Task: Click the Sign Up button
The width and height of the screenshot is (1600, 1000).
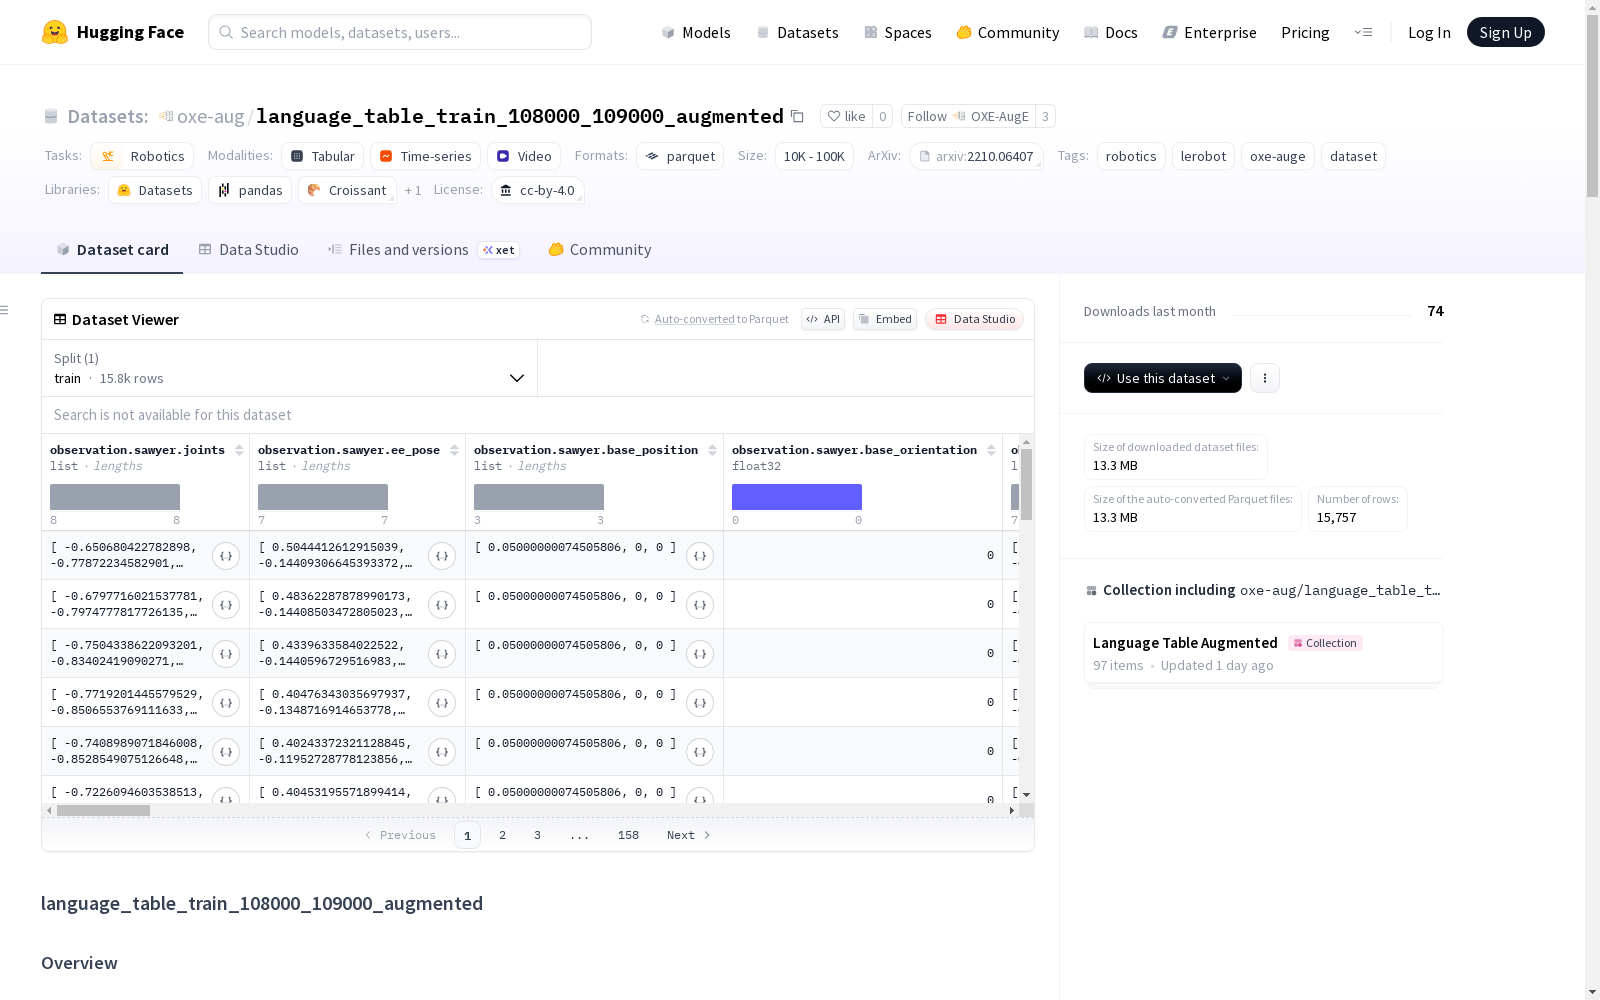Action: click(1505, 32)
